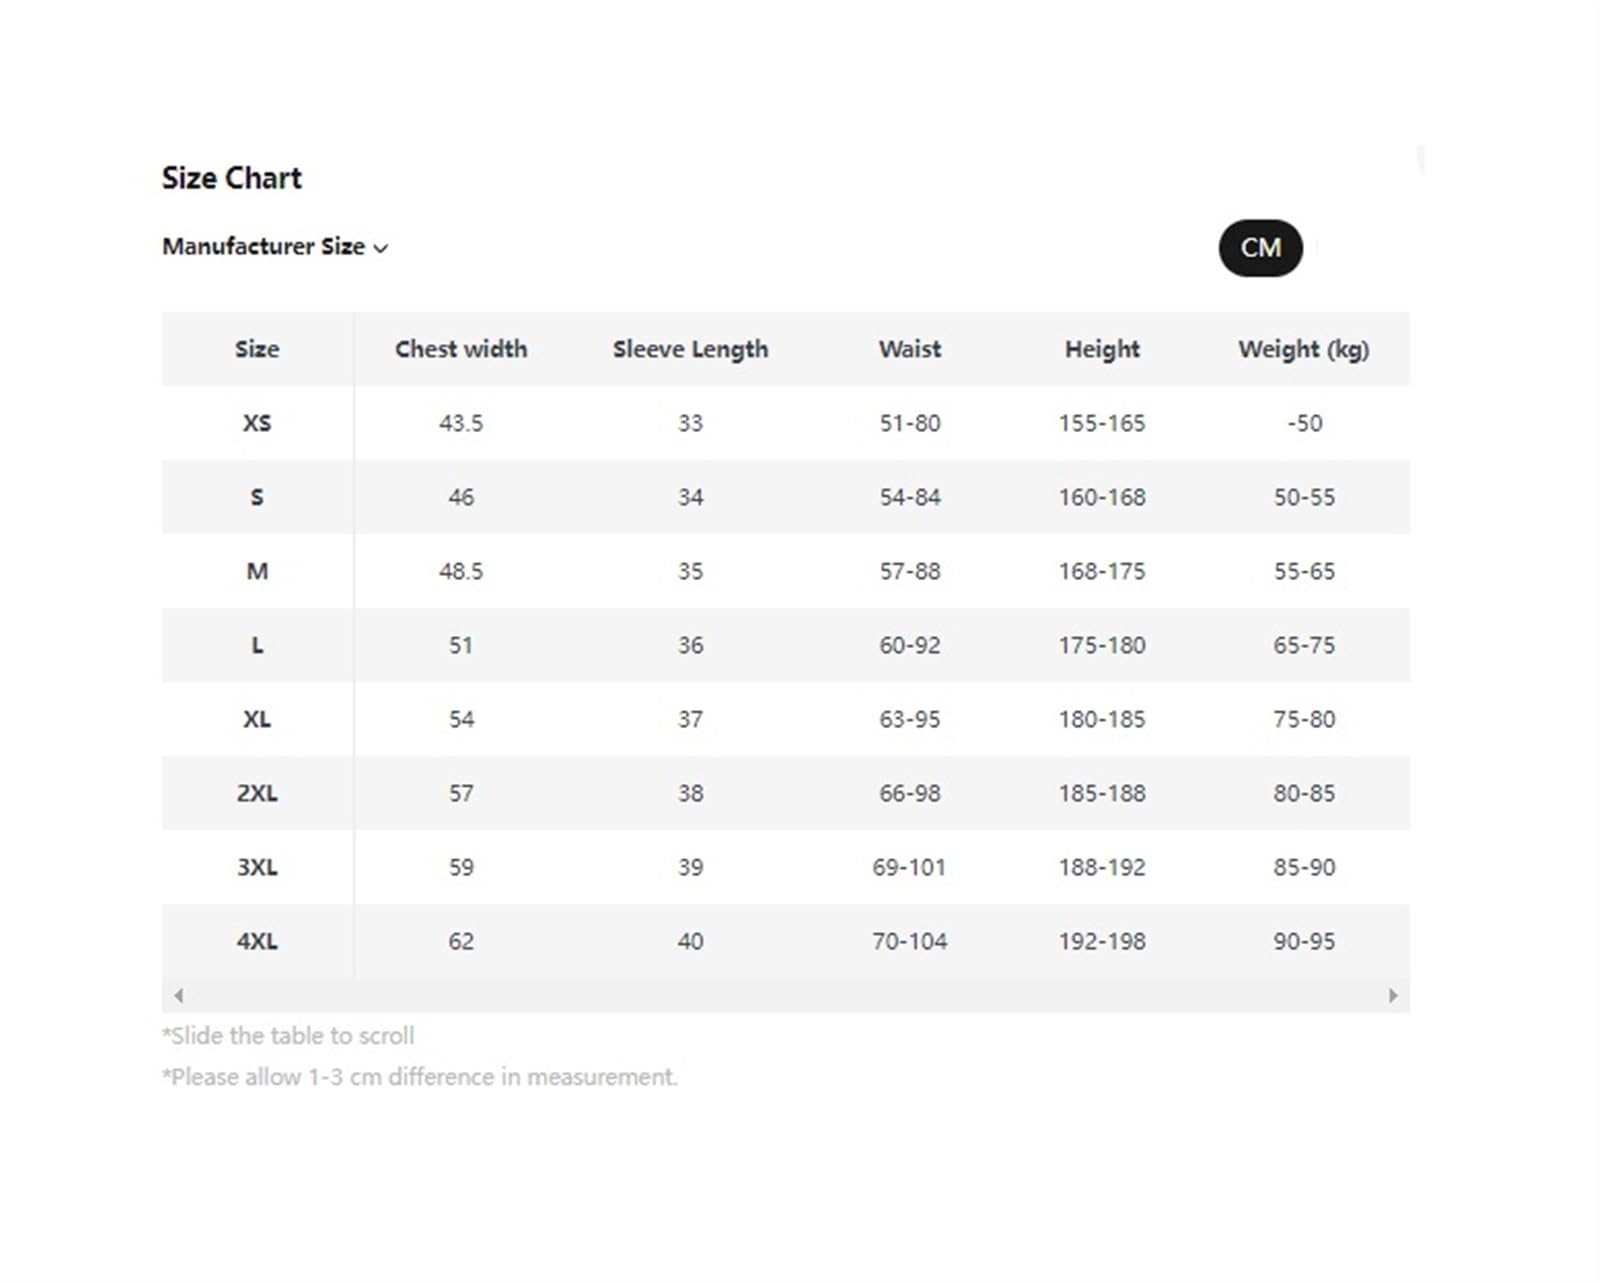Click the 3XL waist value 69-101

909,867
